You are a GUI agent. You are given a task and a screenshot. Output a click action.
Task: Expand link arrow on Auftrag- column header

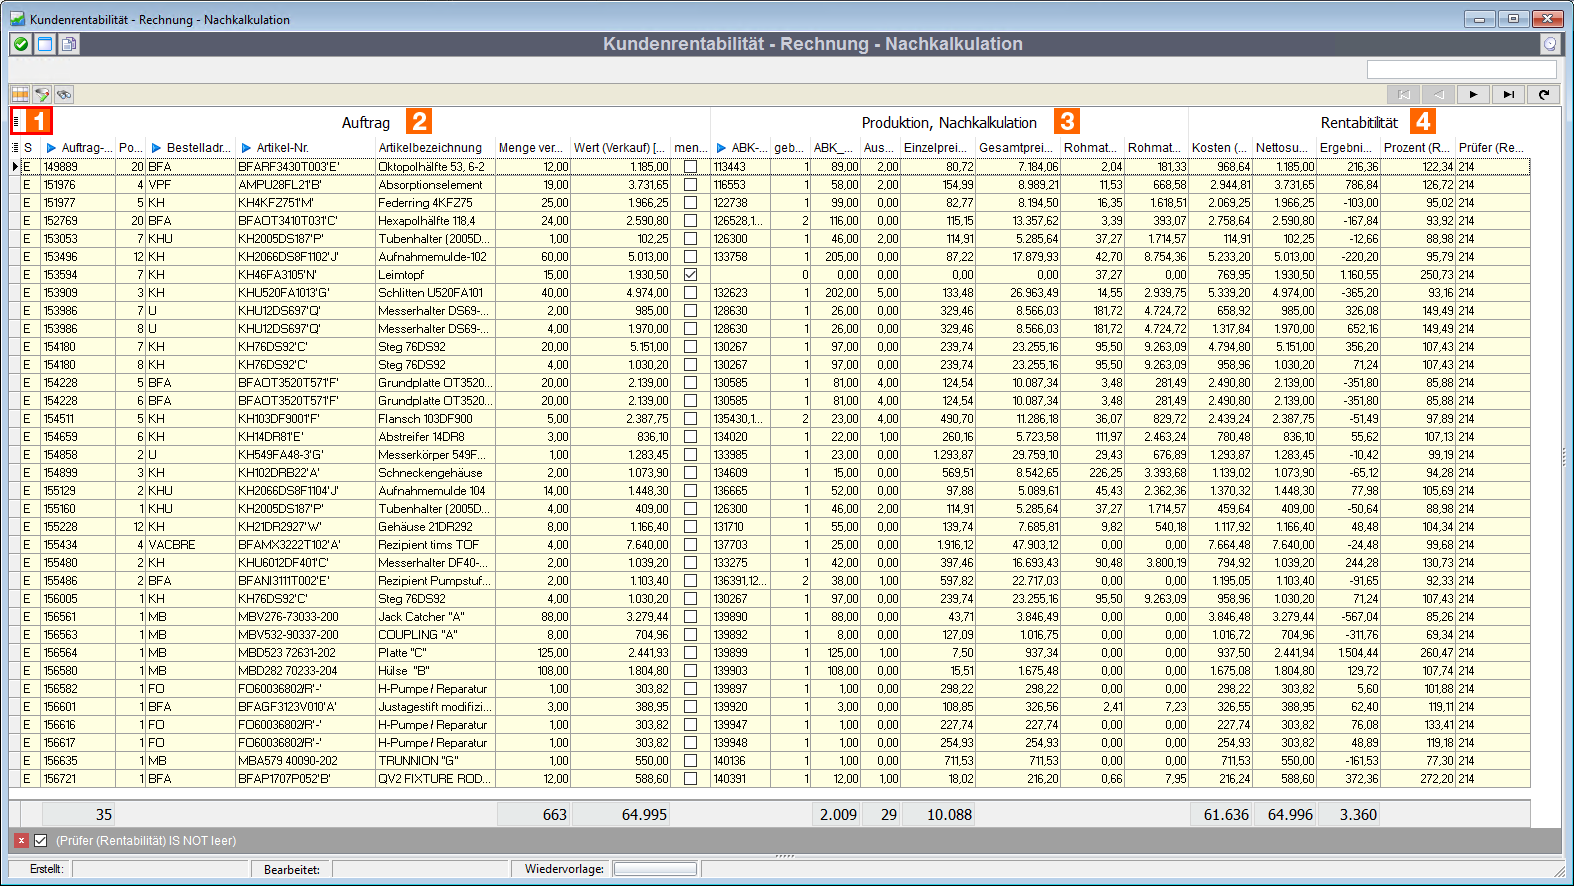point(51,148)
